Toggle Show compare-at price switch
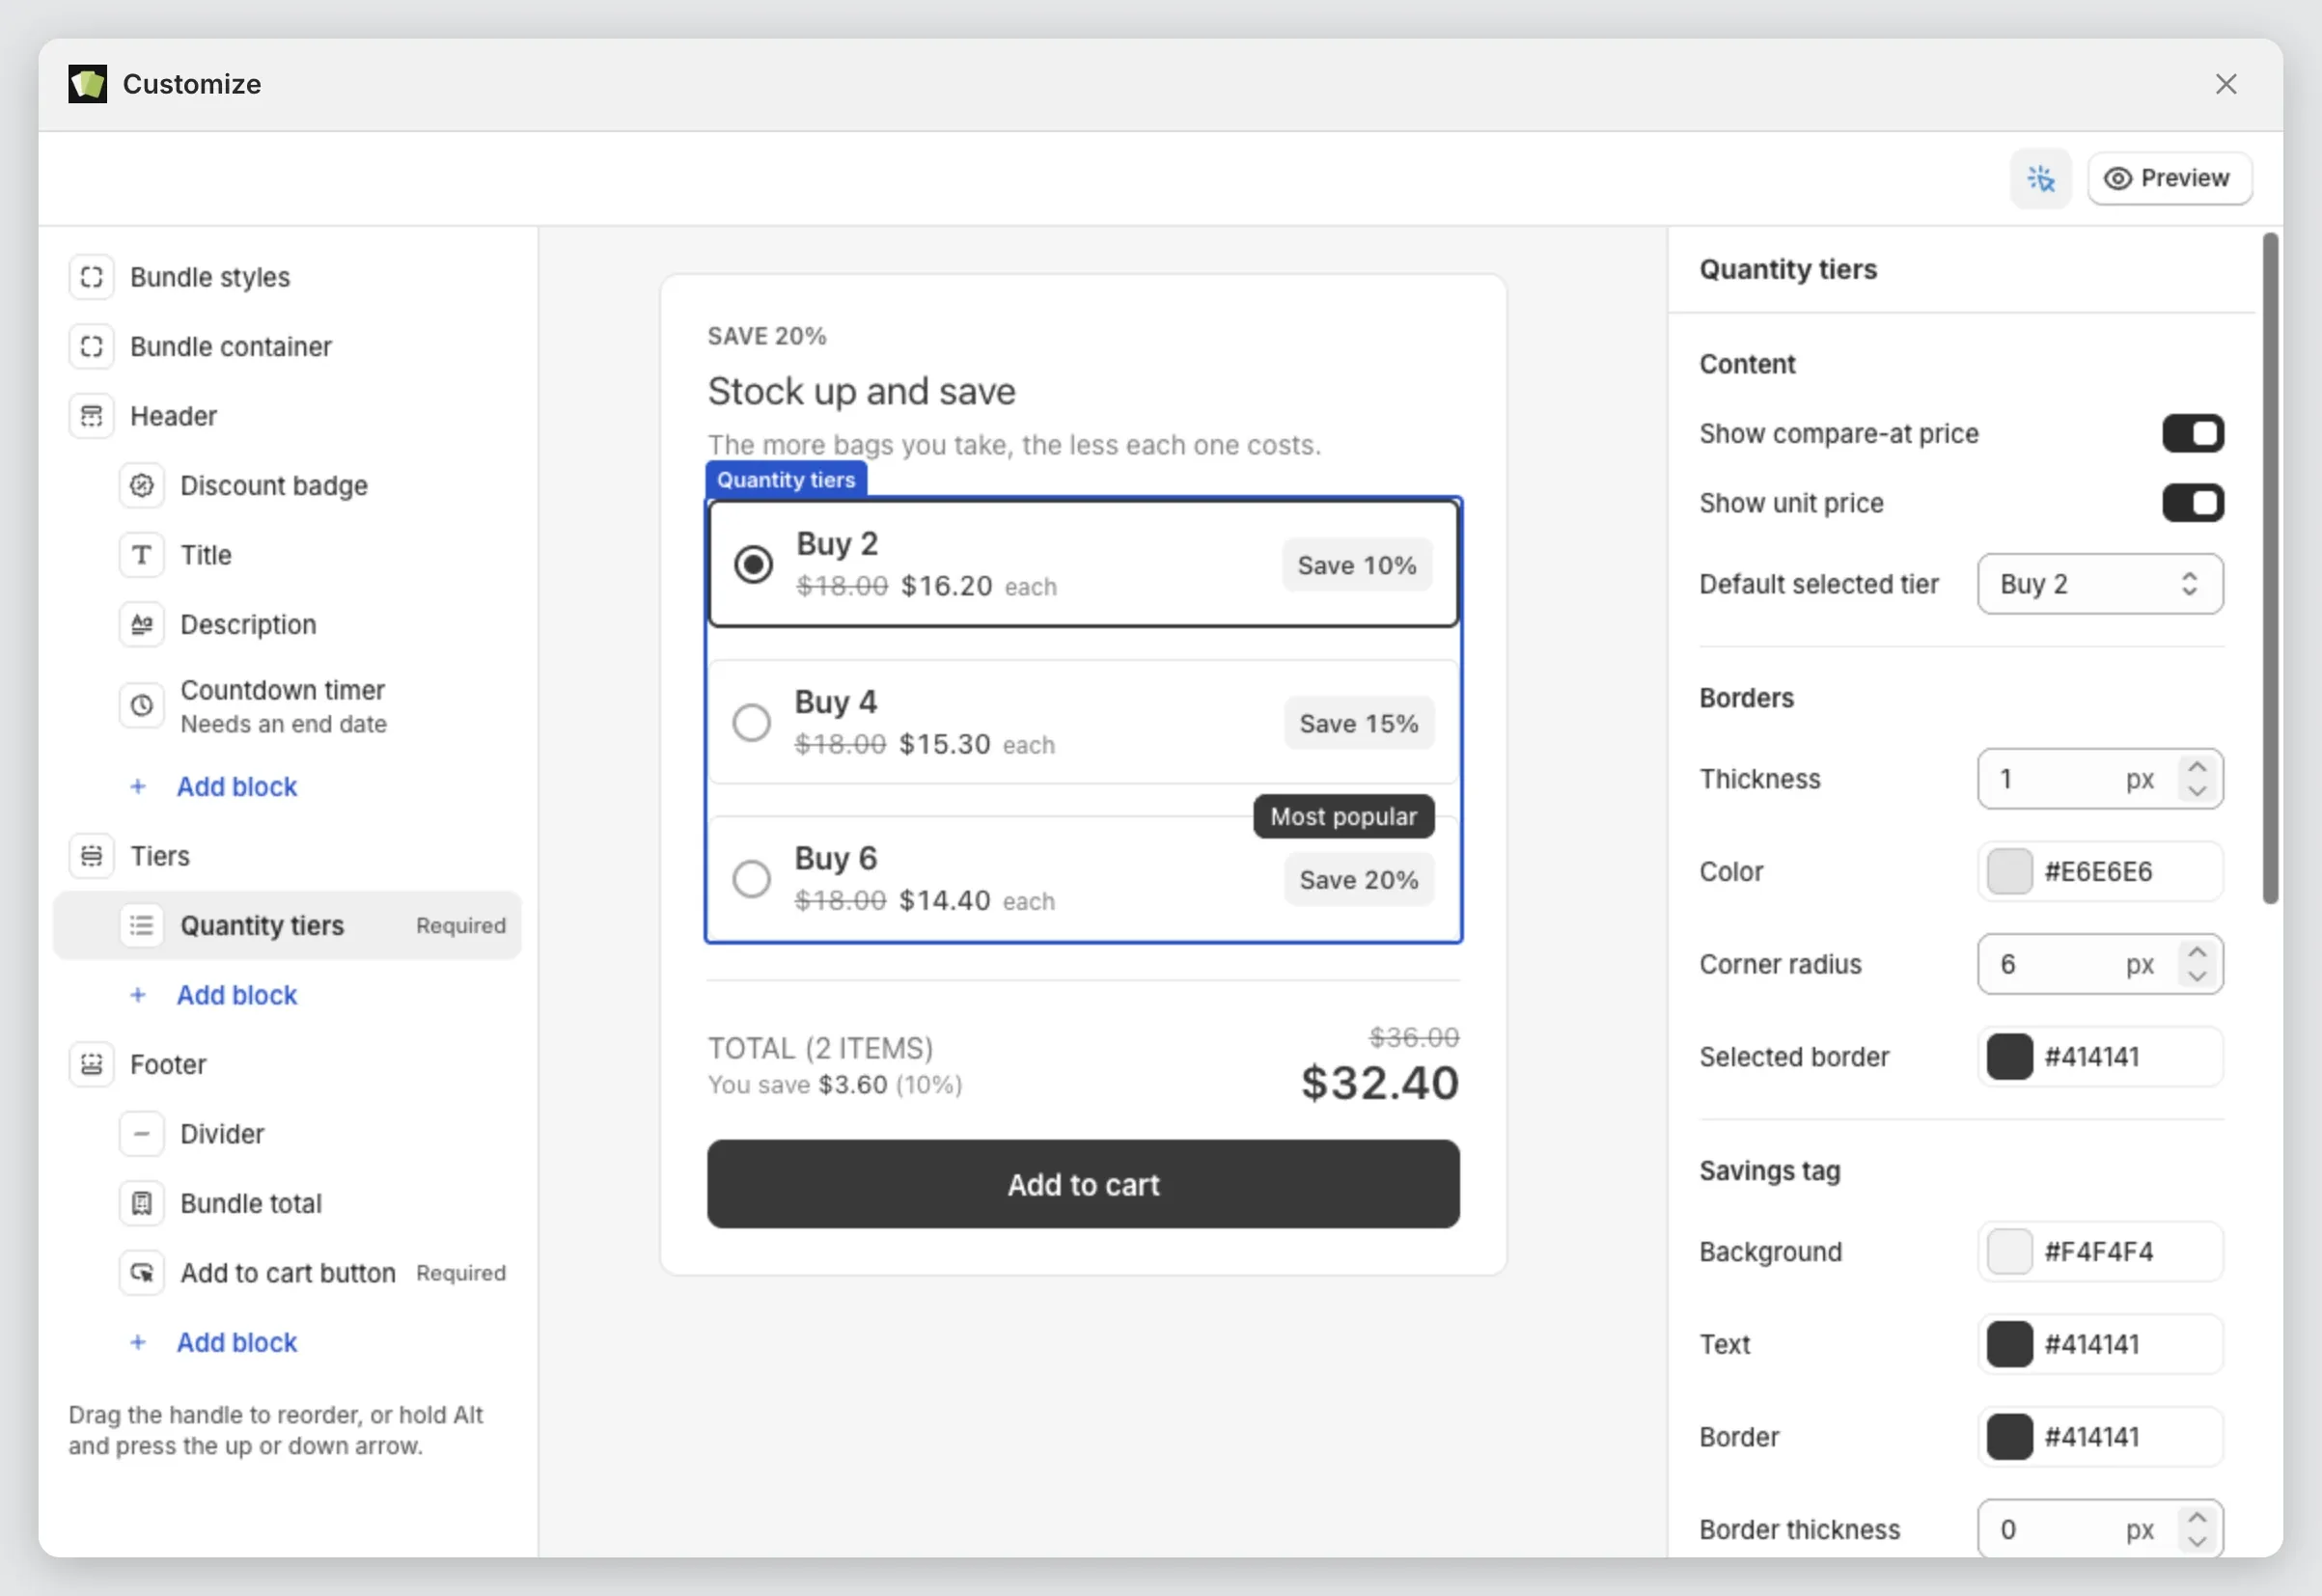Screen dimensions: 2322x1596 coord(2193,434)
